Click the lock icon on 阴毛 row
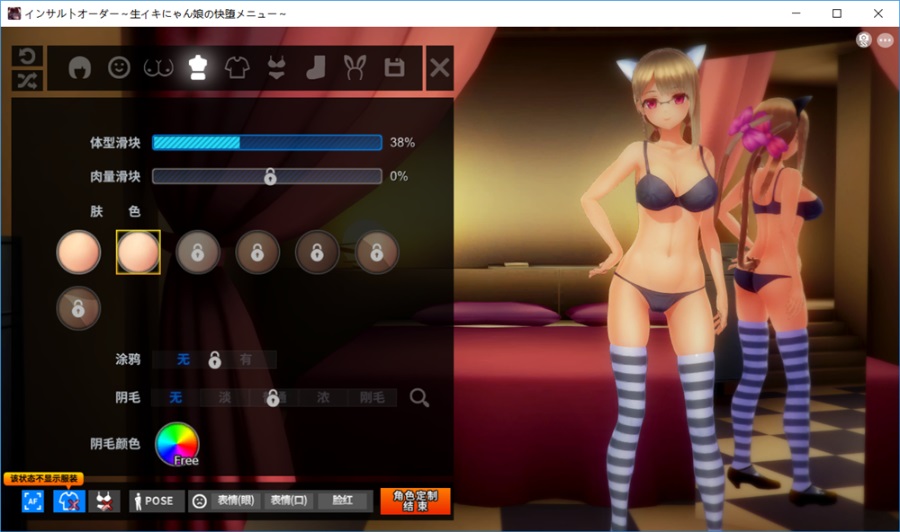This screenshot has height=532, width=900. [x=273, y=398]
